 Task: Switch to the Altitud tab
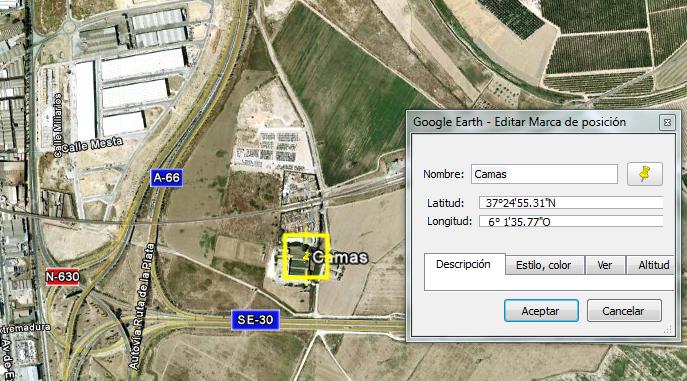pos(652,265)
